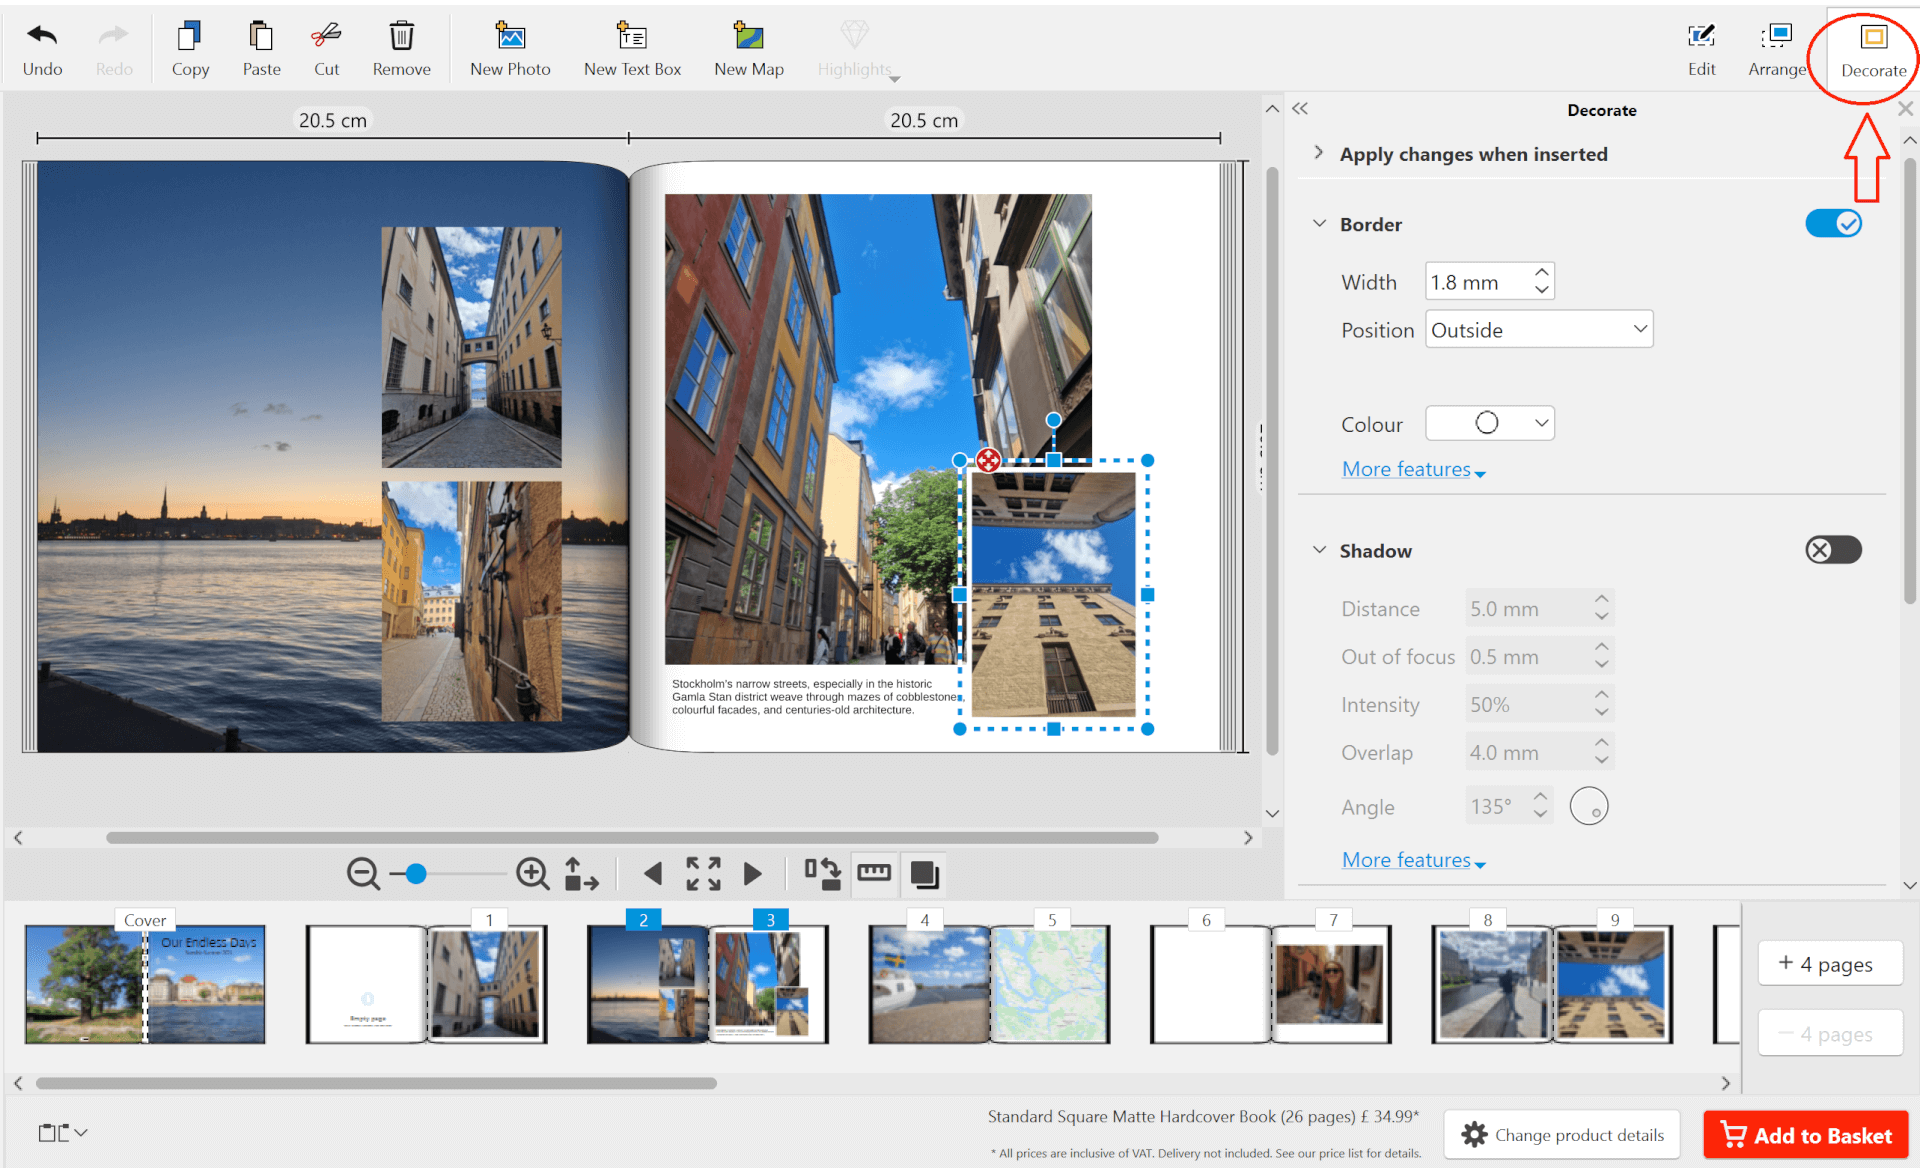Add a New Map element

pyautogui.click(x=749, y=48)
